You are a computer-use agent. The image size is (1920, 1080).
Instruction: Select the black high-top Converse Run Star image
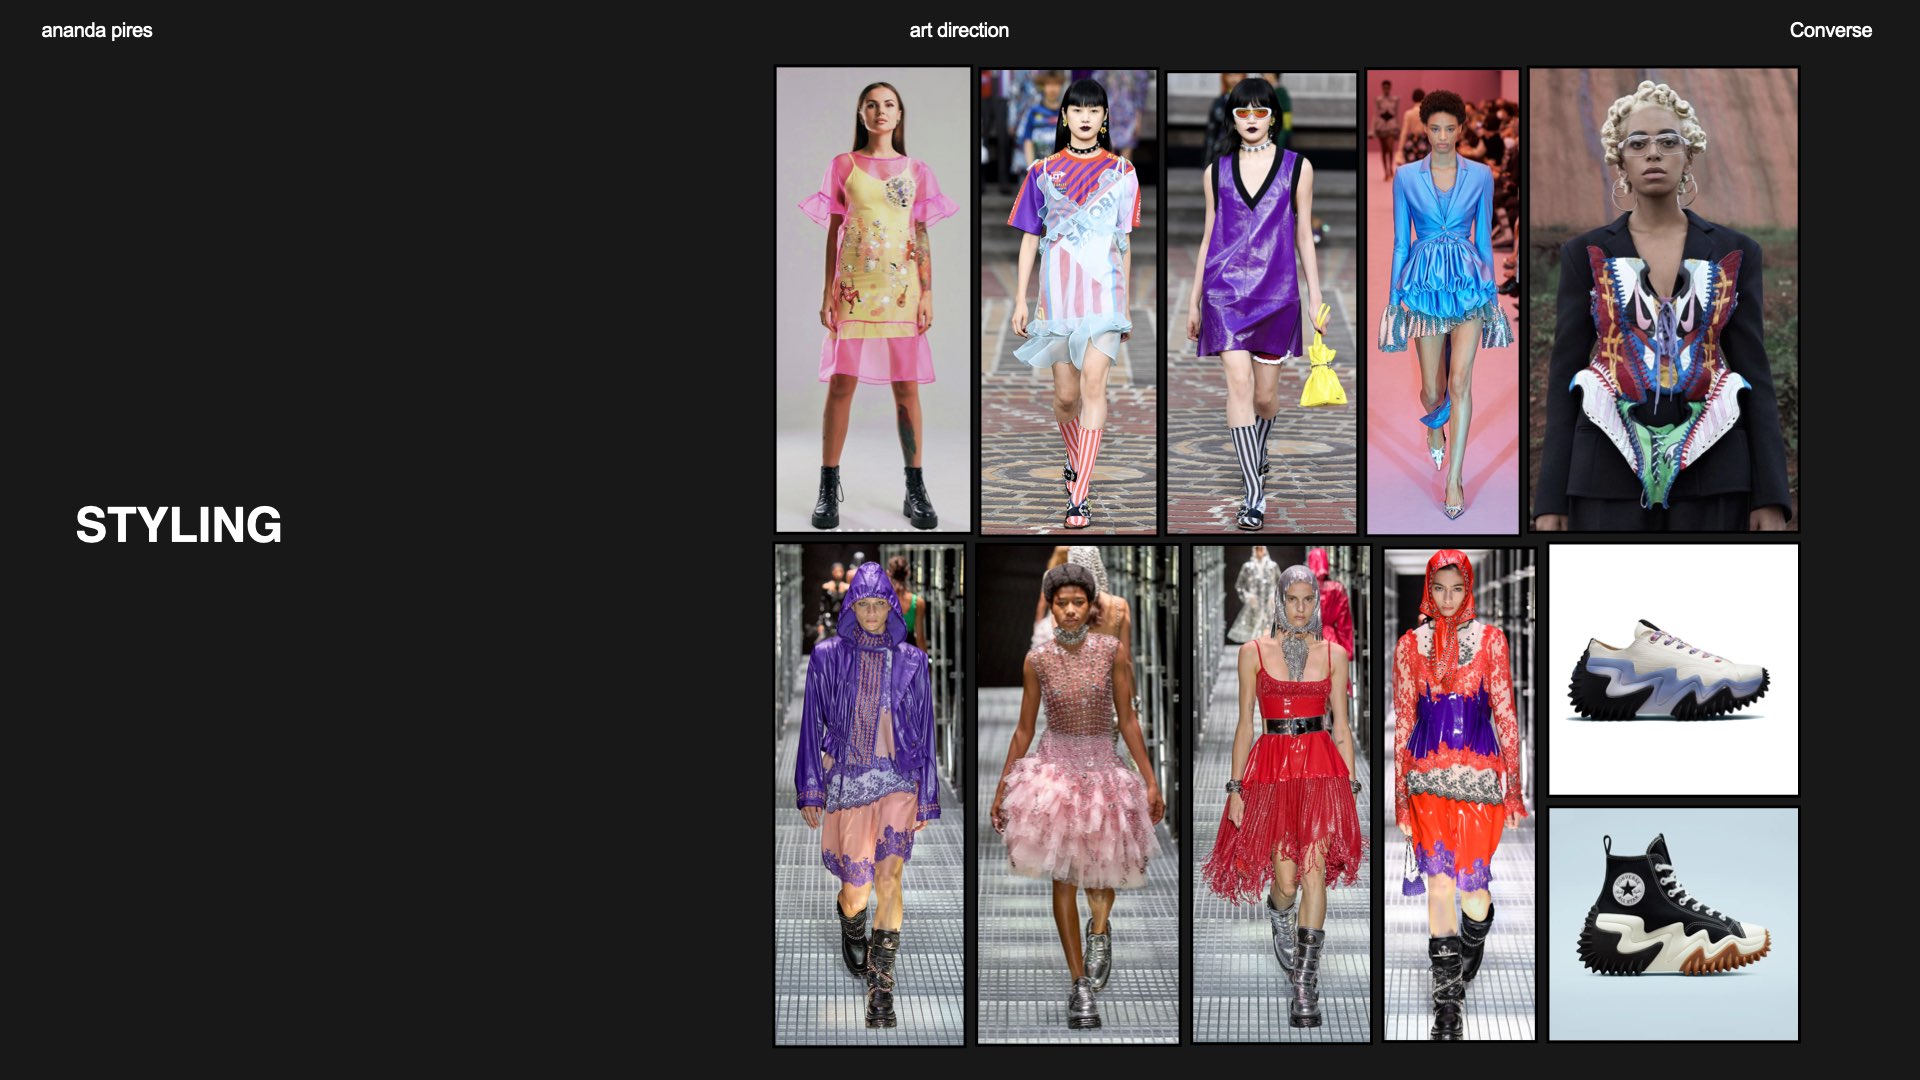1673,925
